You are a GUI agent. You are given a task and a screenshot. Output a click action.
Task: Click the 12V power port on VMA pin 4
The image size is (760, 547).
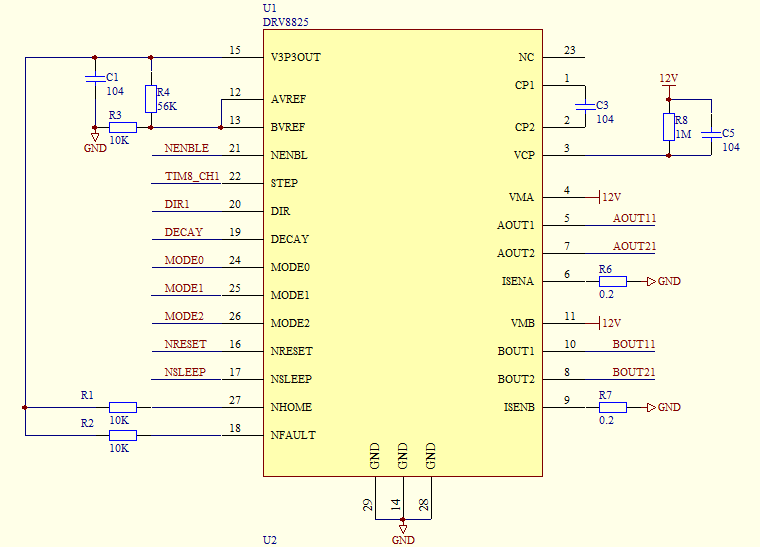pos(610,197)
